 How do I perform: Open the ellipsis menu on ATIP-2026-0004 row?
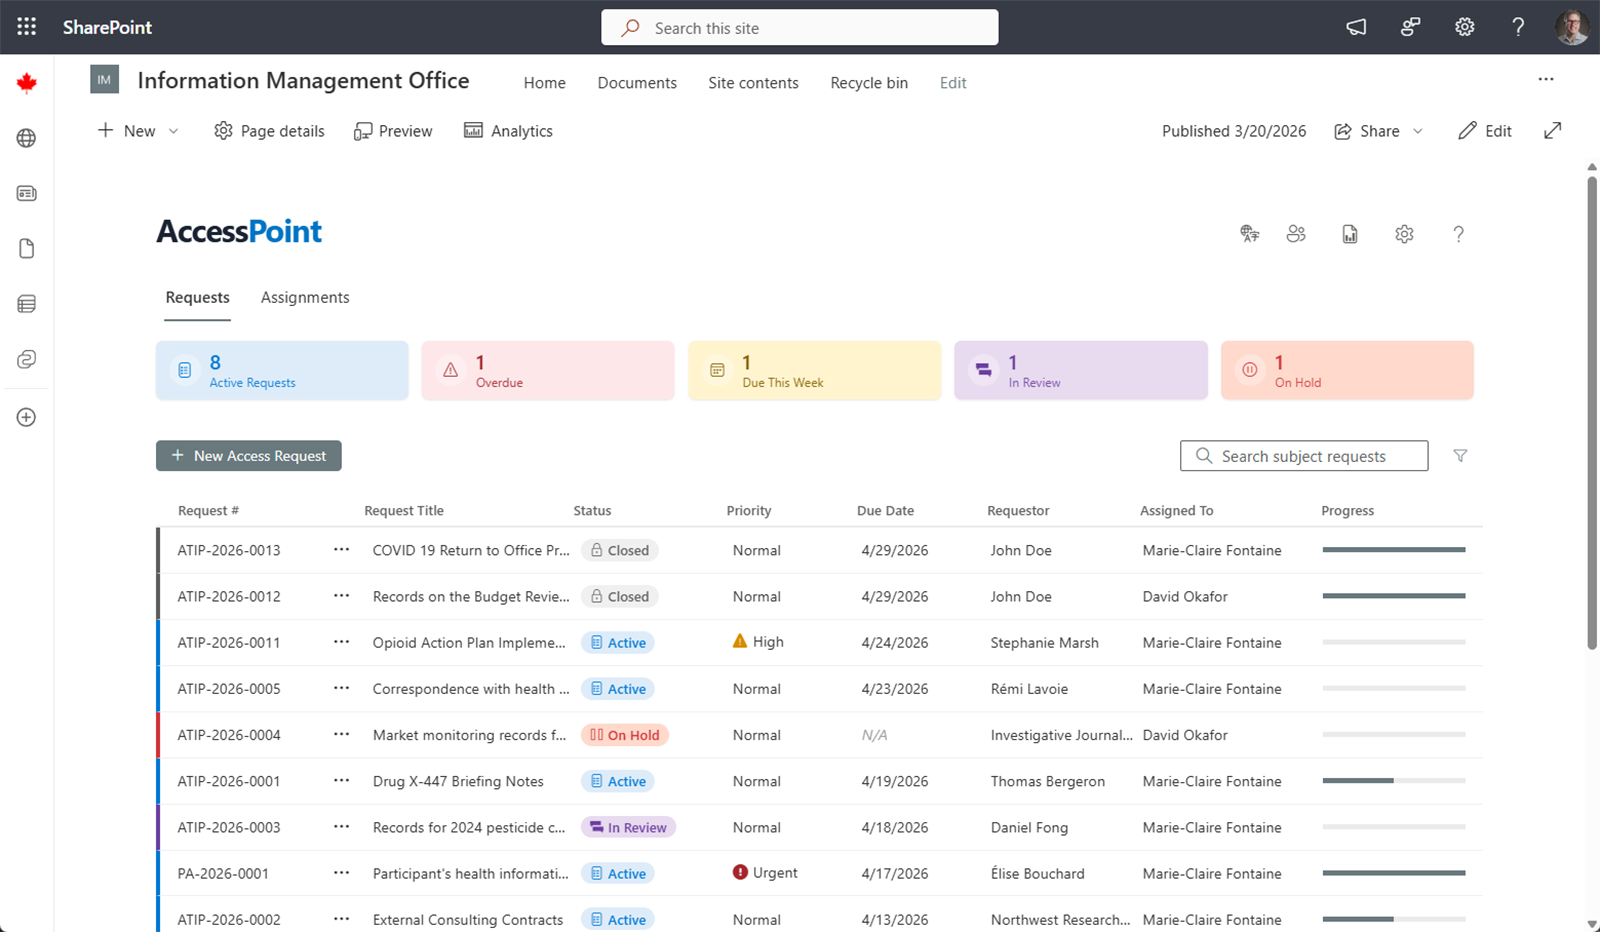click(x=341, y=734)
